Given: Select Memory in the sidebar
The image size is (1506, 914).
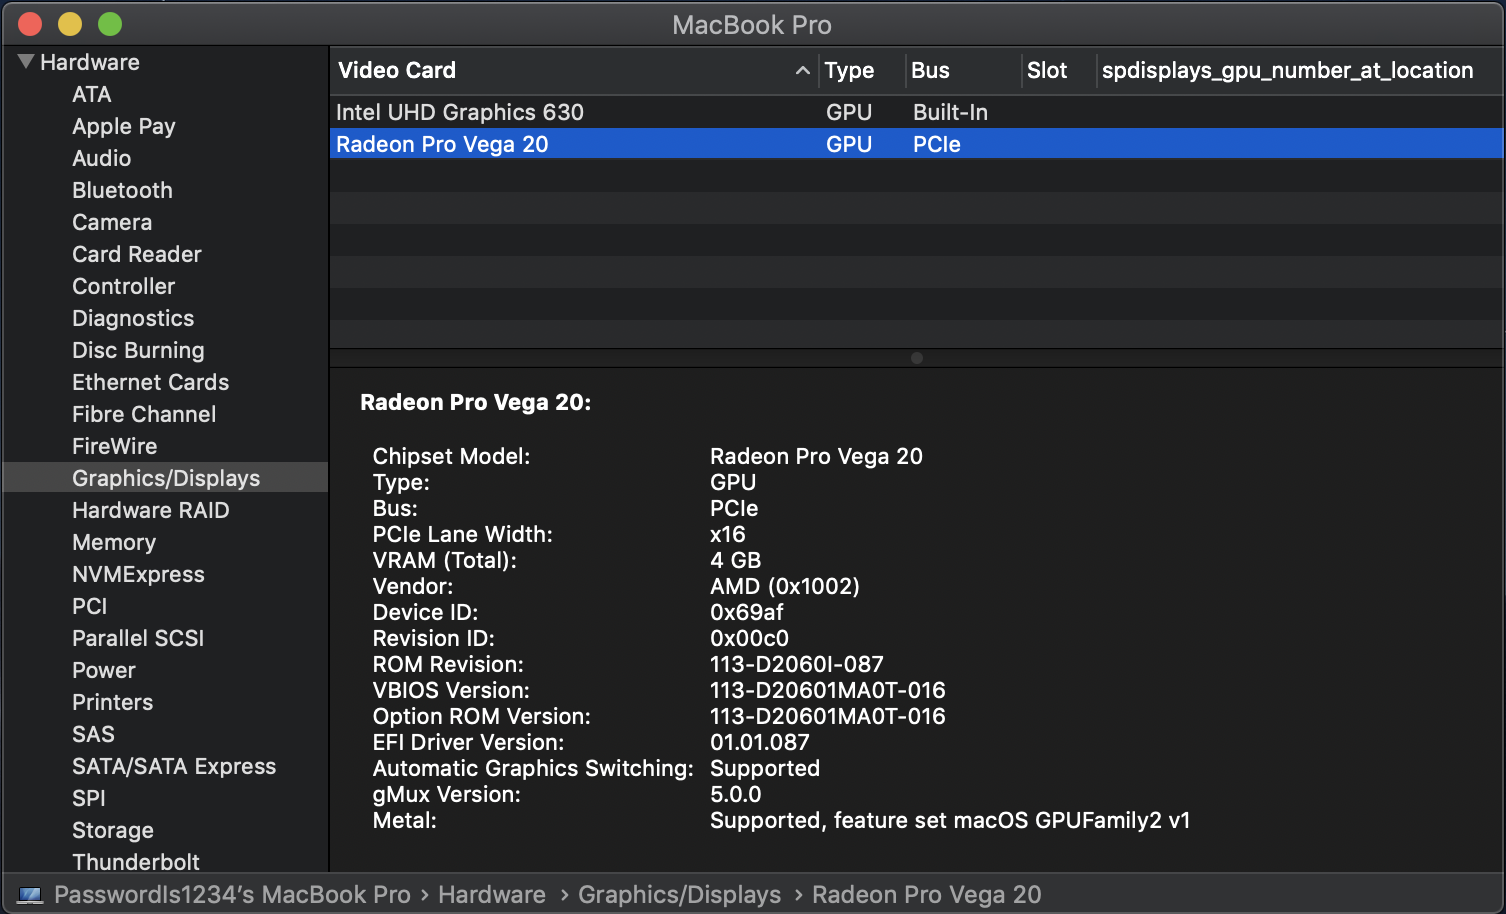Looking at the screenshot, I should [x=114, y=542].
